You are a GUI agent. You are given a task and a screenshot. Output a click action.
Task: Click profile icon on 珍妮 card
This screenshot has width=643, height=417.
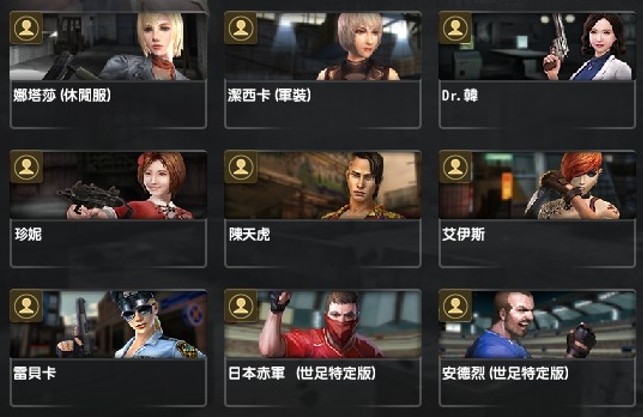coord(26,167)
